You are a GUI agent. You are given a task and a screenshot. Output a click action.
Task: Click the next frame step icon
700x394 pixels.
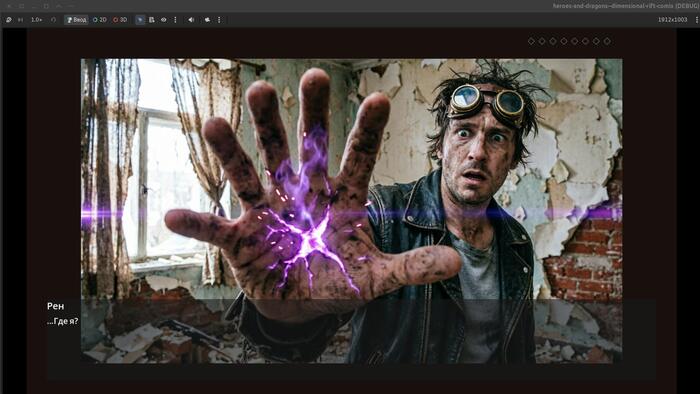(x=21, y=20)
